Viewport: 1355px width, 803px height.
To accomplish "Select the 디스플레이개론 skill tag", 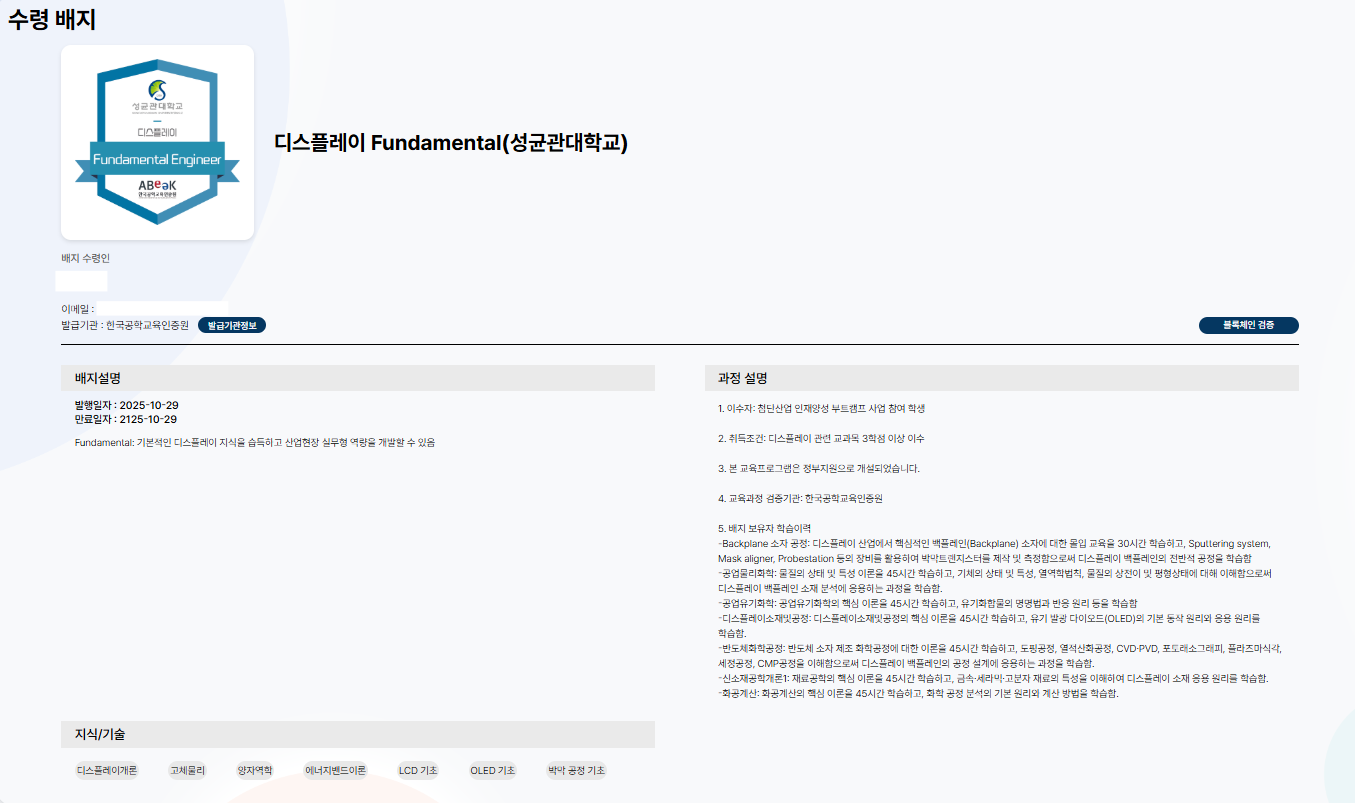I will click(x=107, y=771).
